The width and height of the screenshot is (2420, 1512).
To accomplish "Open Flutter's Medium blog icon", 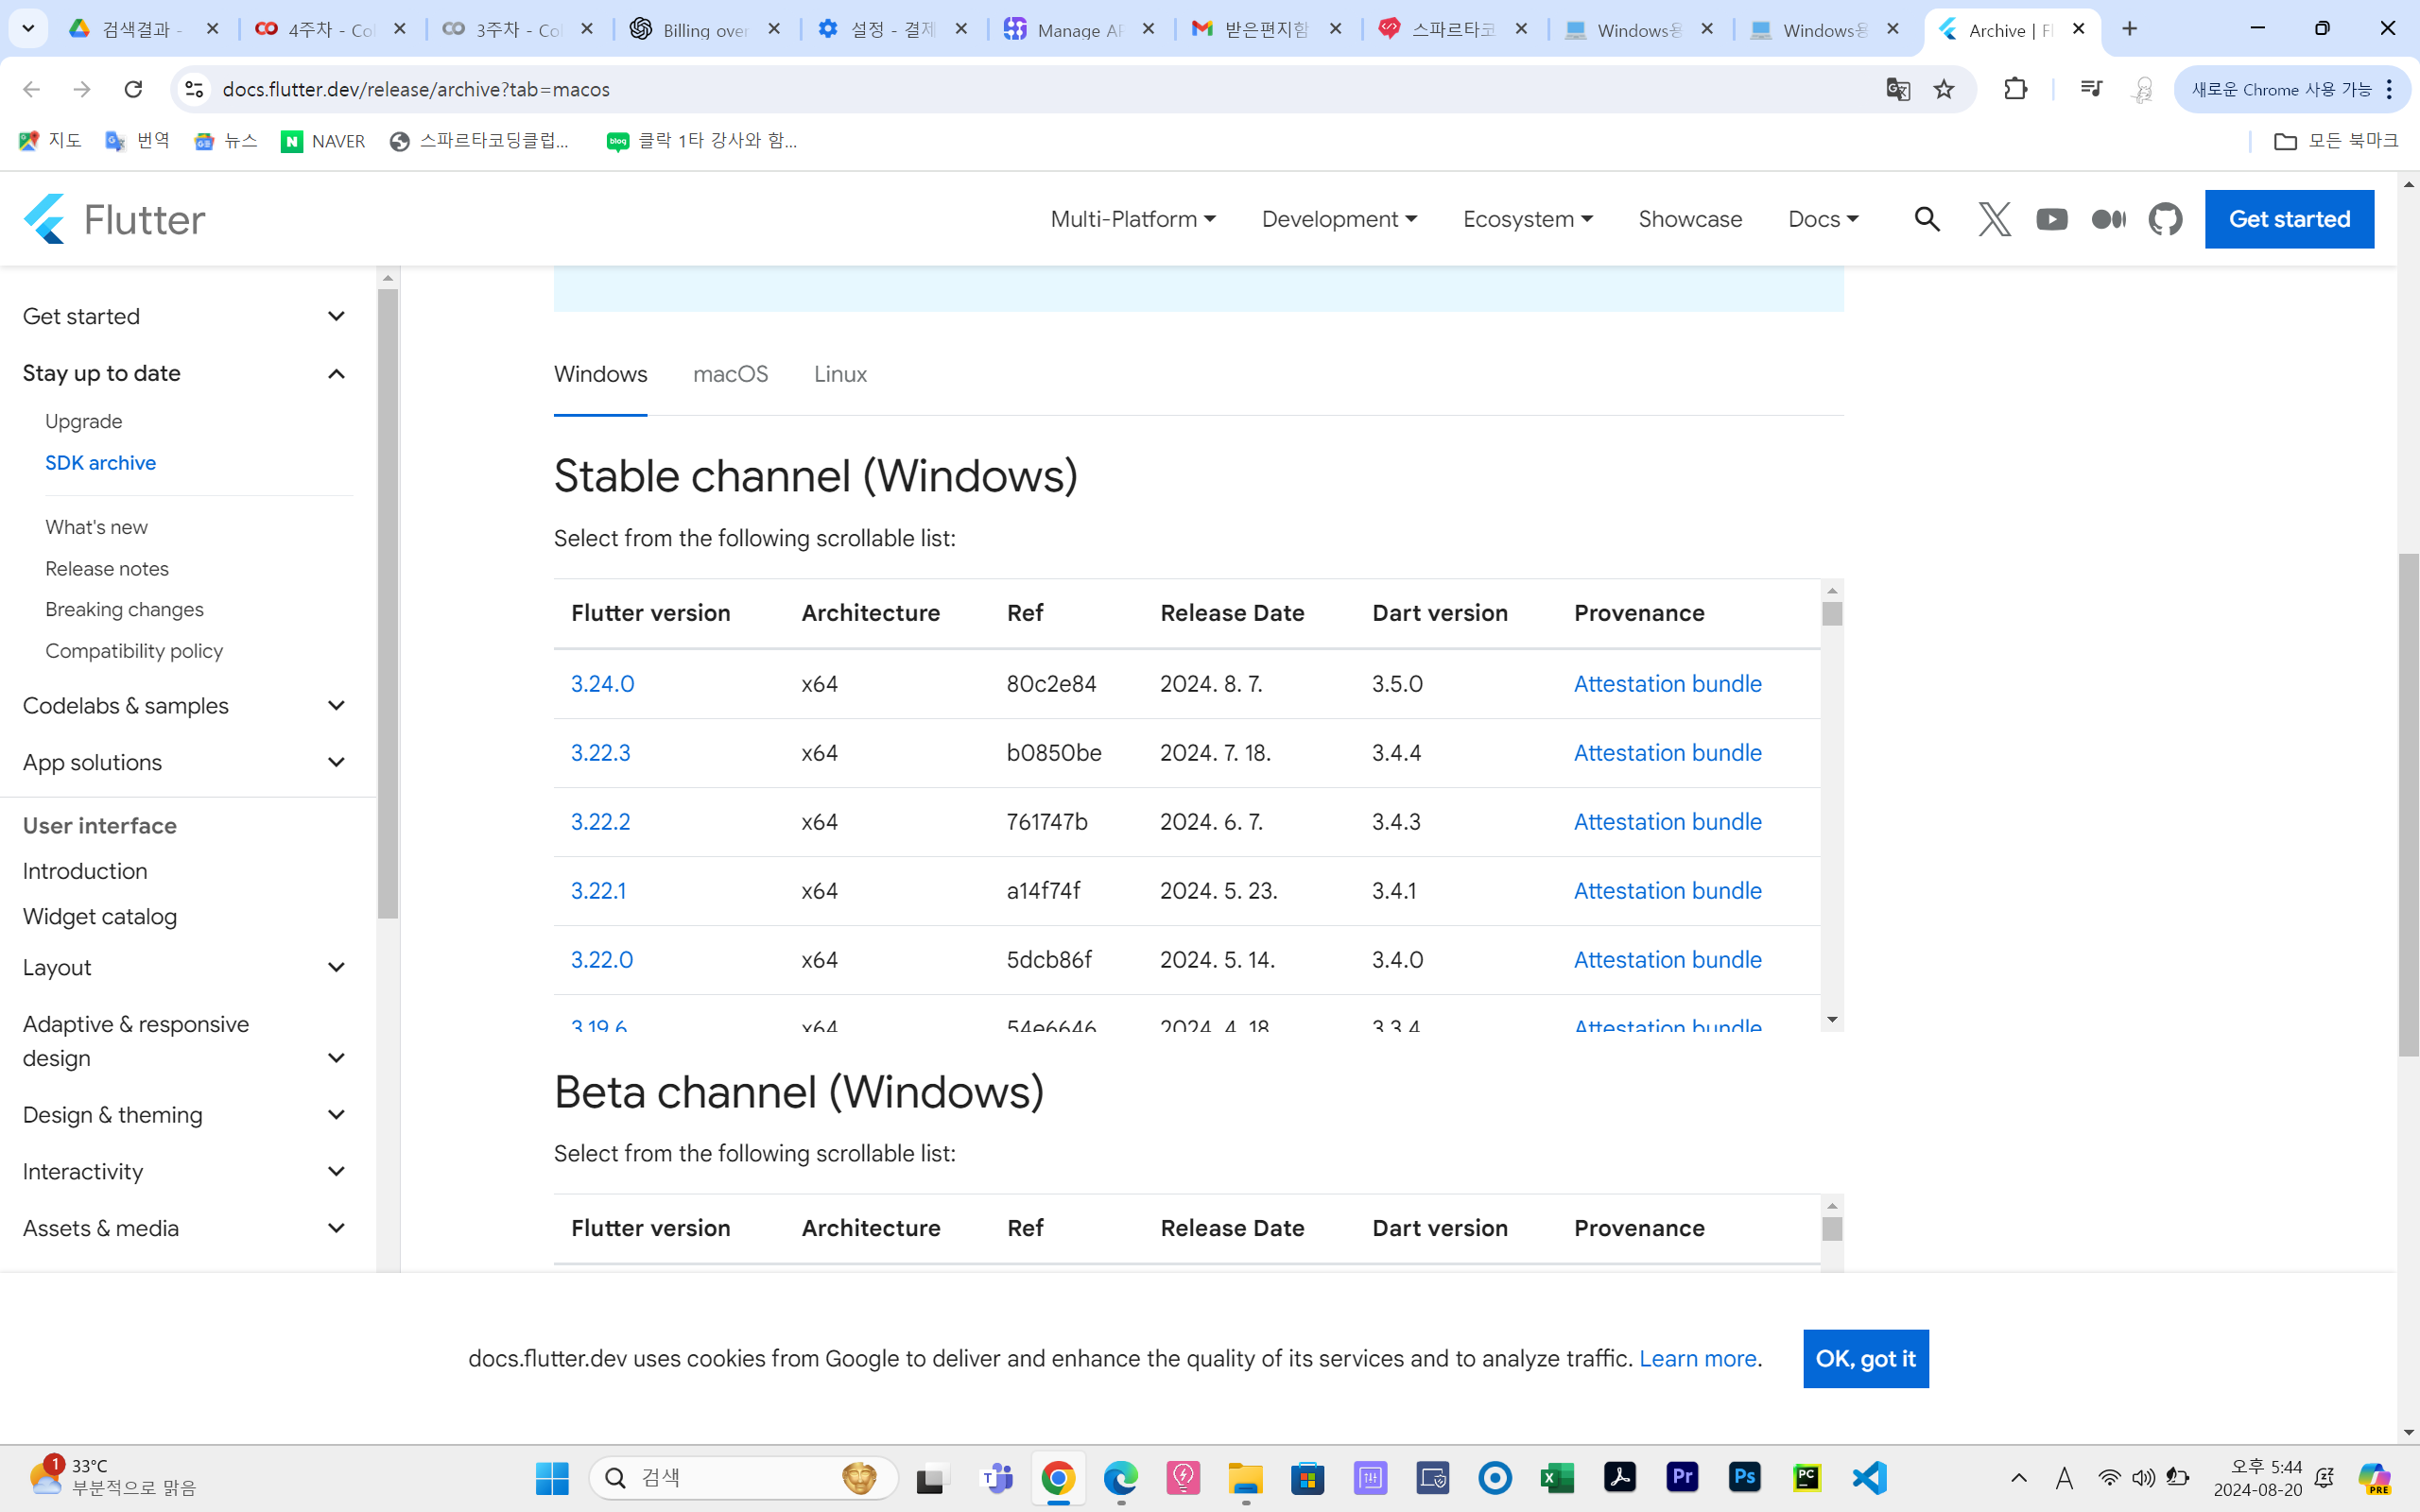I will coord(2108,219).
